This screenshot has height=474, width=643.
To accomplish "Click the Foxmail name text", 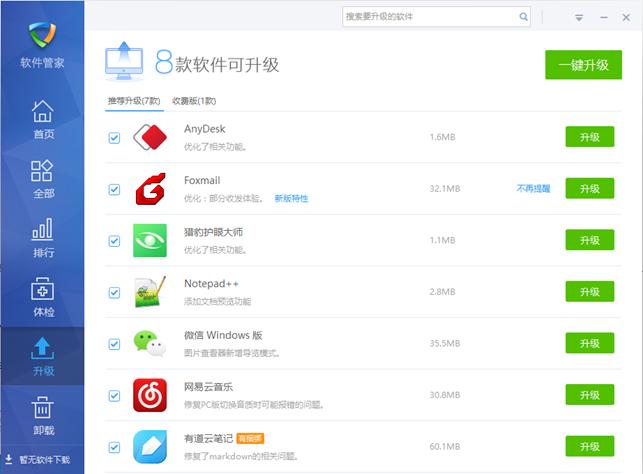I will coord(202,180).
